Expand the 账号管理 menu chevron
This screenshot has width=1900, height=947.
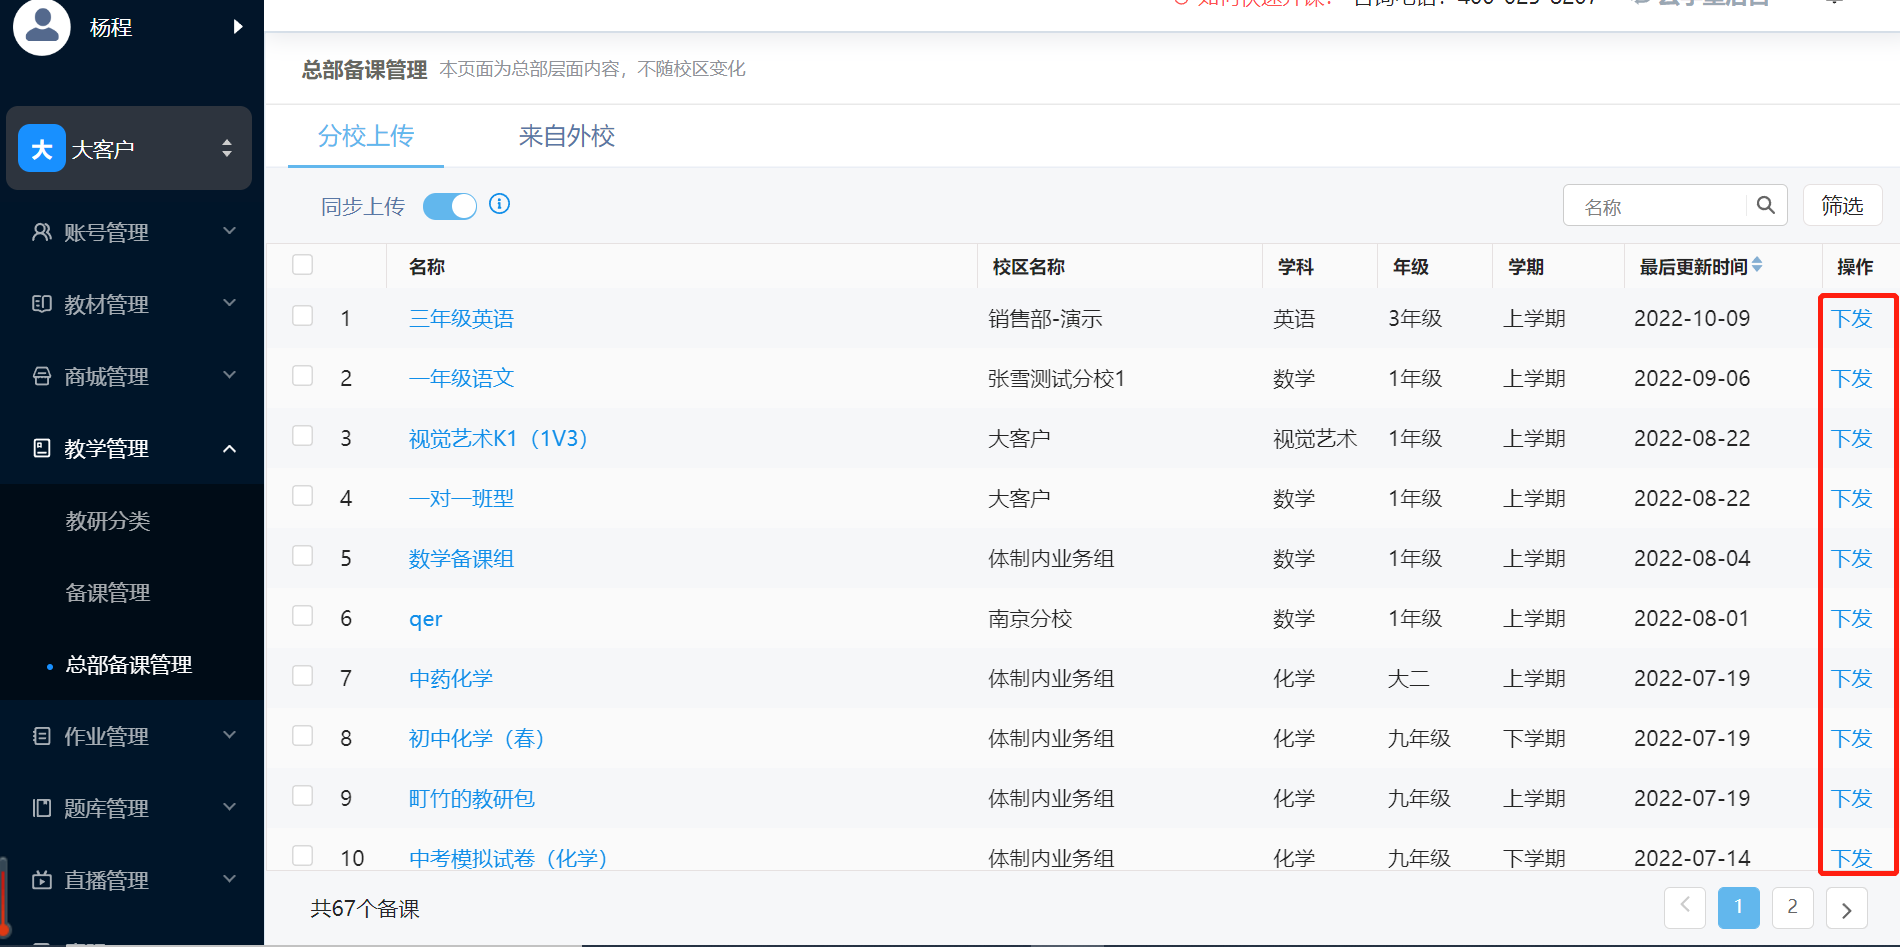[x=229, y=231]
